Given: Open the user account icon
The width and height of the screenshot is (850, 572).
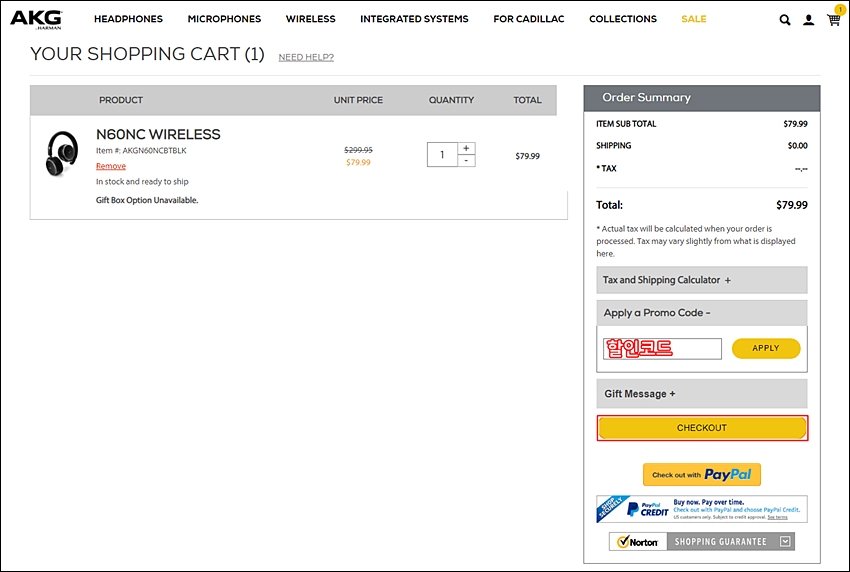Looking at the screenshot, I should coord(808,20).
